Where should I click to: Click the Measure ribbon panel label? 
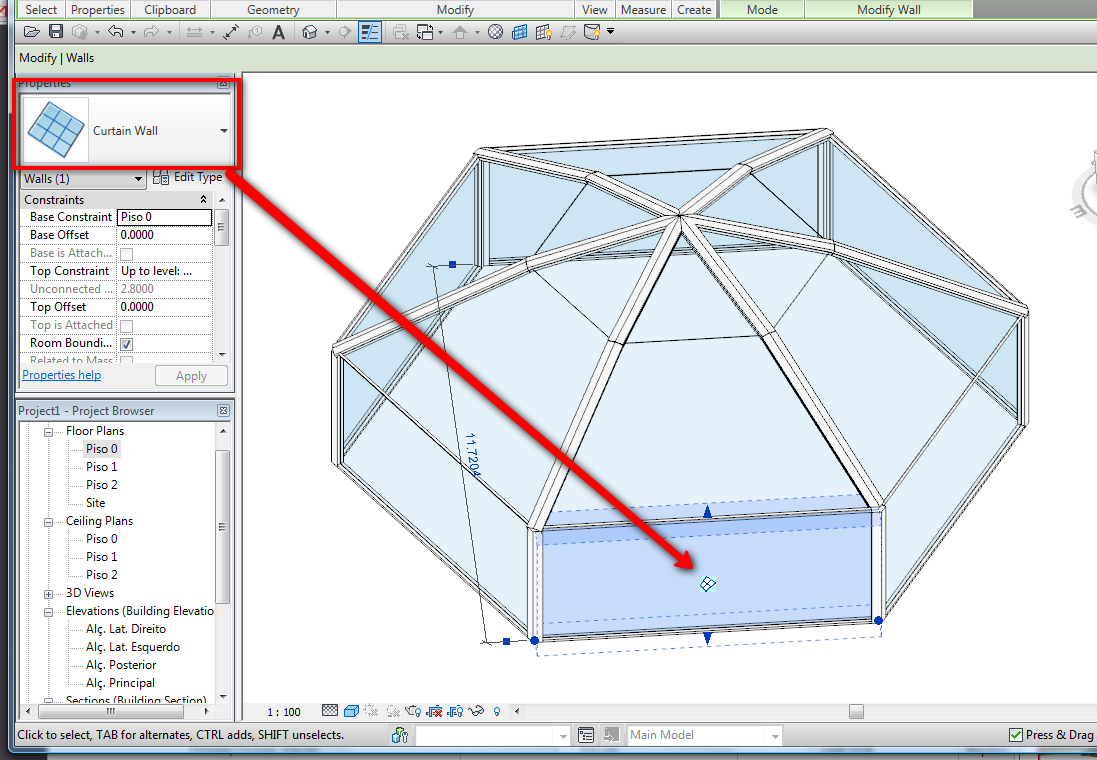pyautogui.click(x=643, y=10)
